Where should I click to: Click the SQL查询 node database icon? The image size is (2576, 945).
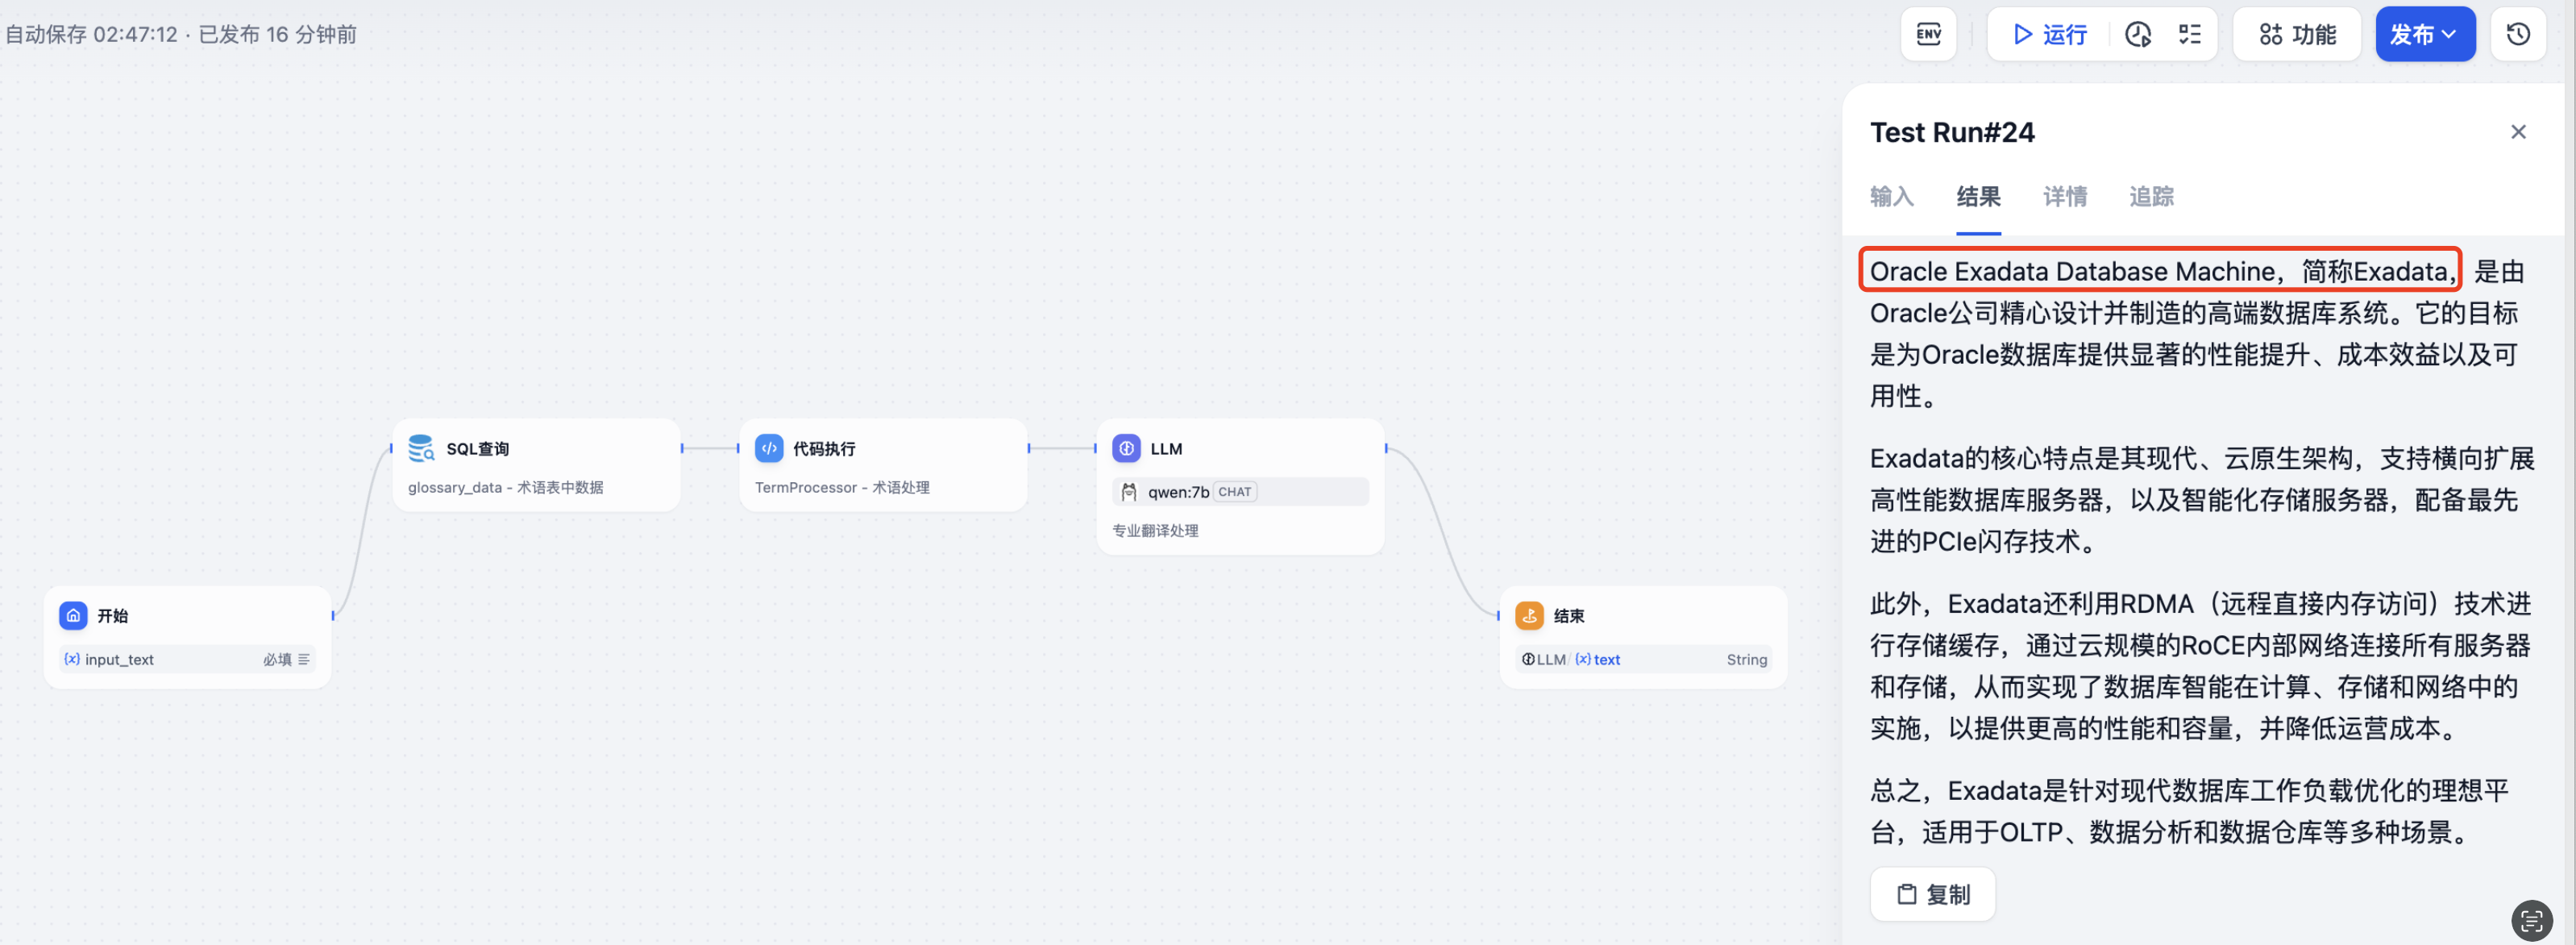421,448
